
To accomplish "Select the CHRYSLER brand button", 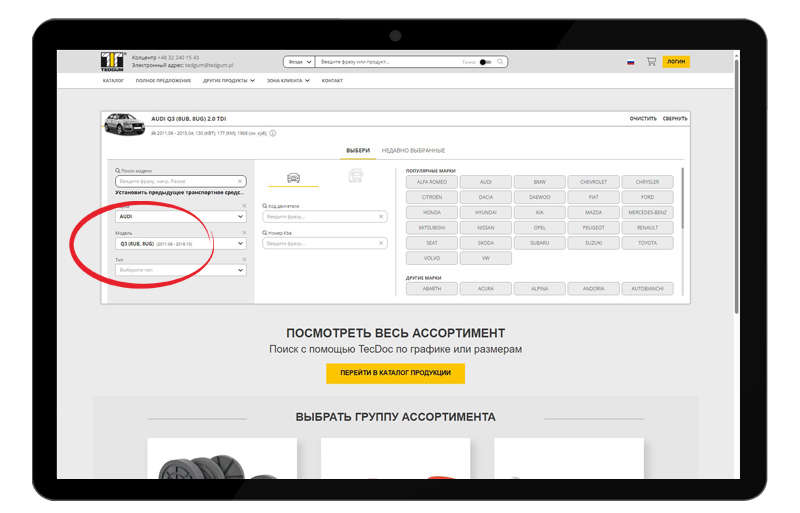I will pos(647,182).
